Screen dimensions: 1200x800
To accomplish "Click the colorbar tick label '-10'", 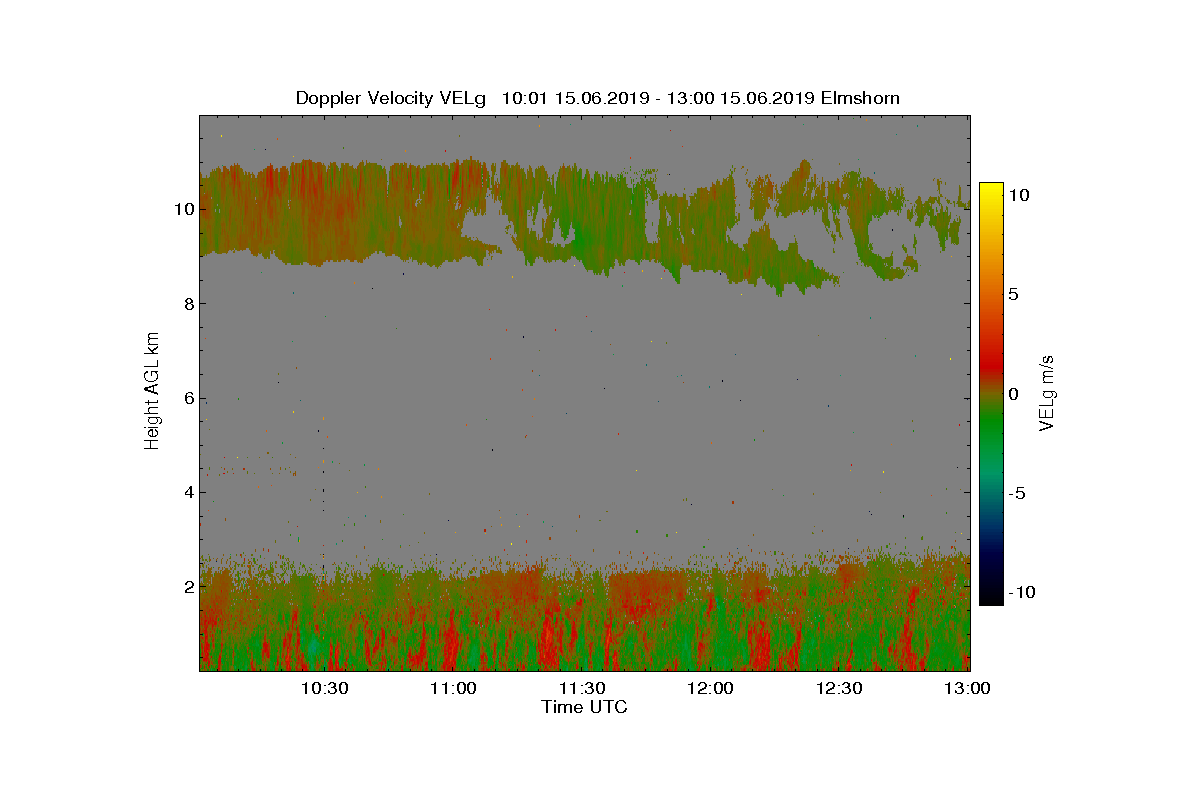I will [x=1022, y=592].
